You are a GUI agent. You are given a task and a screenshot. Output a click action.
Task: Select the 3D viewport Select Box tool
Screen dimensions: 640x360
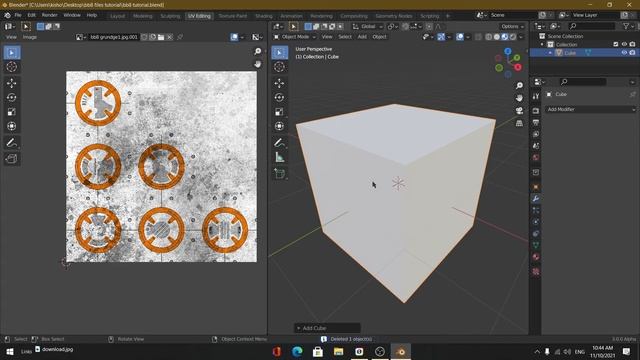click(x=280, y=53)
